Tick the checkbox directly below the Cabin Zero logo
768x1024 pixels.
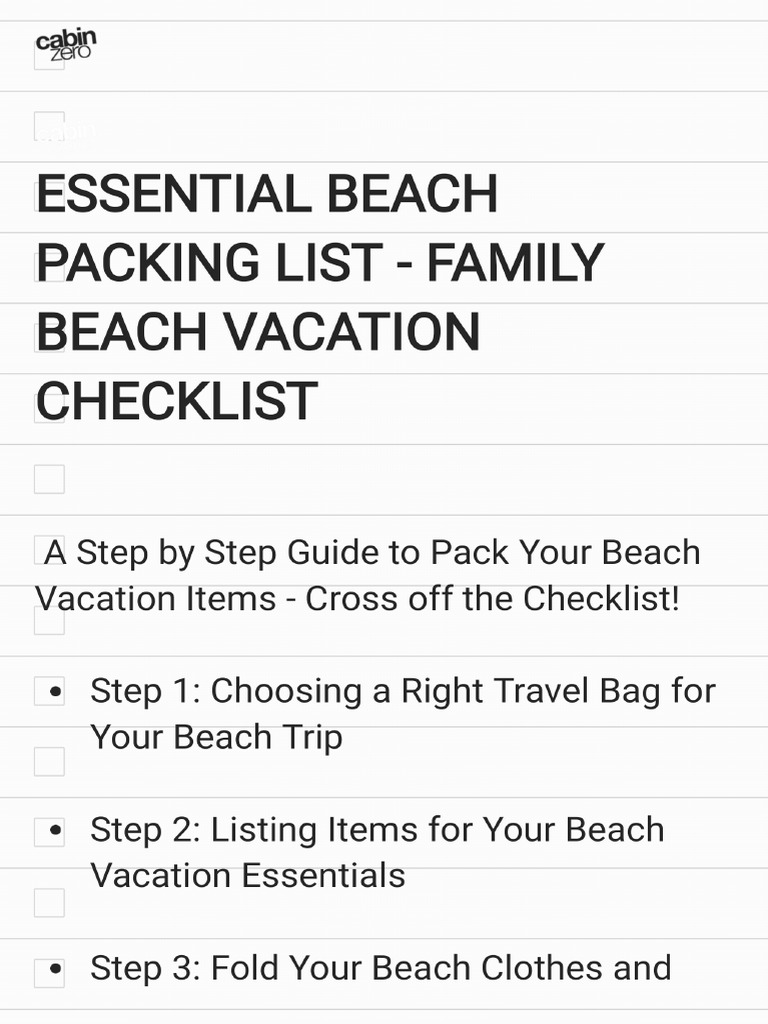point(49,126)
